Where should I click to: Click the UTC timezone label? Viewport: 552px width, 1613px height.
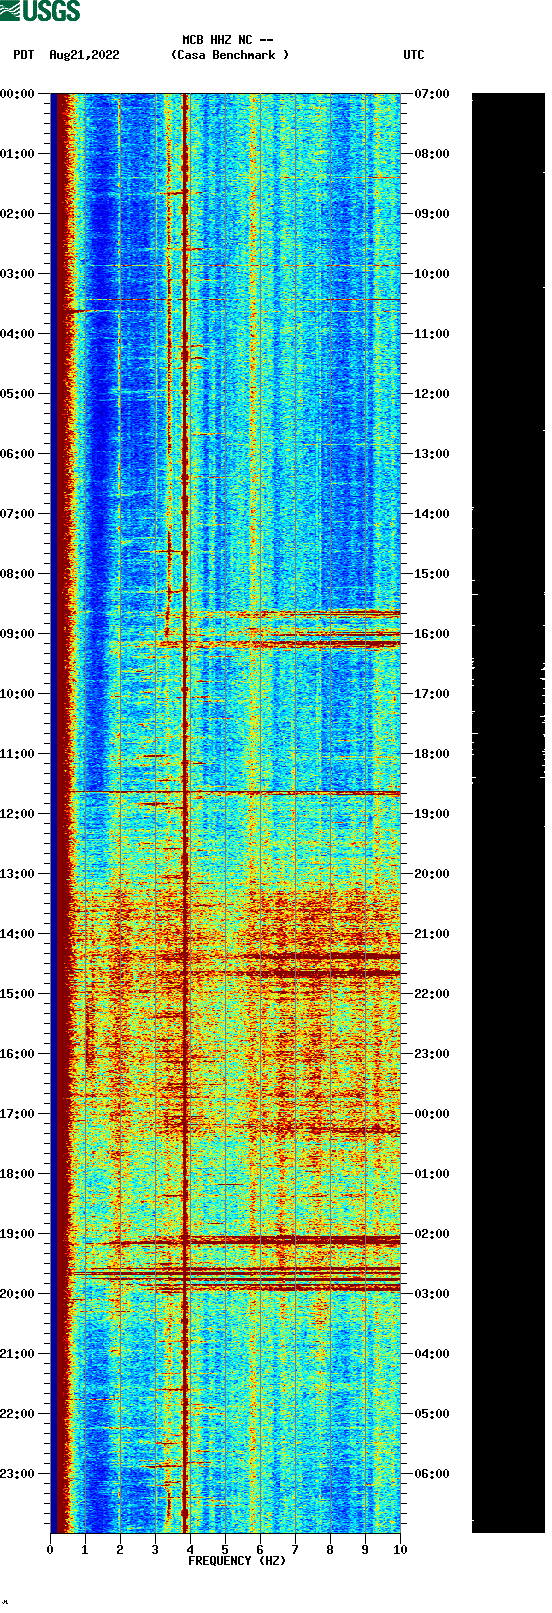(x=414, y=55)
